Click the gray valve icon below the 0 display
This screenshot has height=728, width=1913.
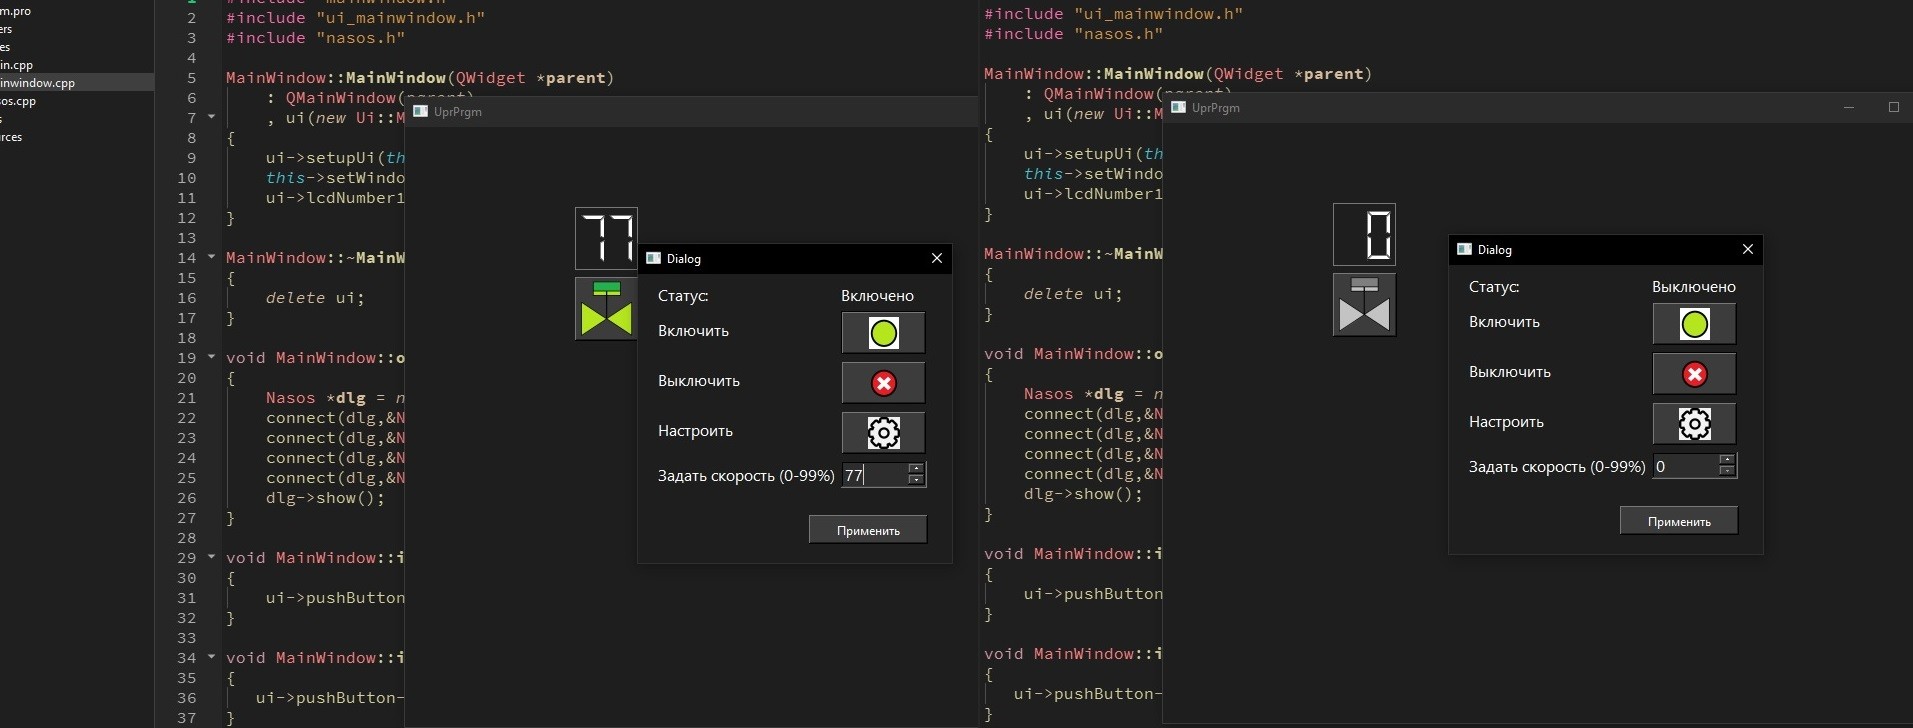(1364, 305)
